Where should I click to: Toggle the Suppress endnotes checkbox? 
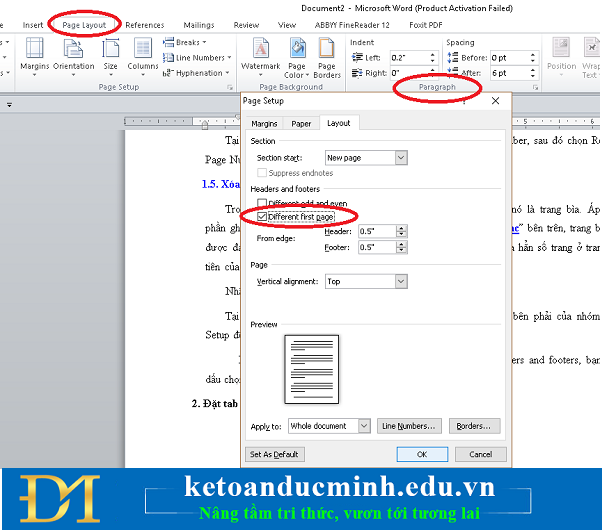click(262, 173)
